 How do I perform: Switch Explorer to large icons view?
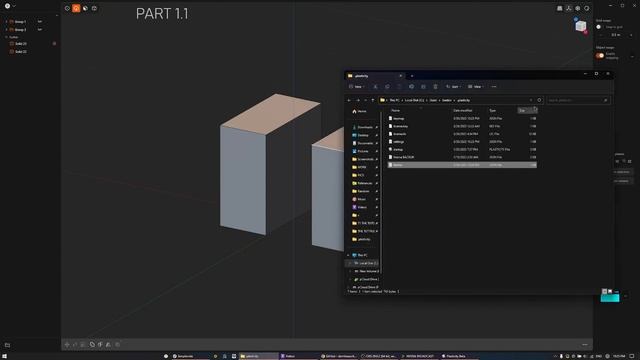click(610, 291)
